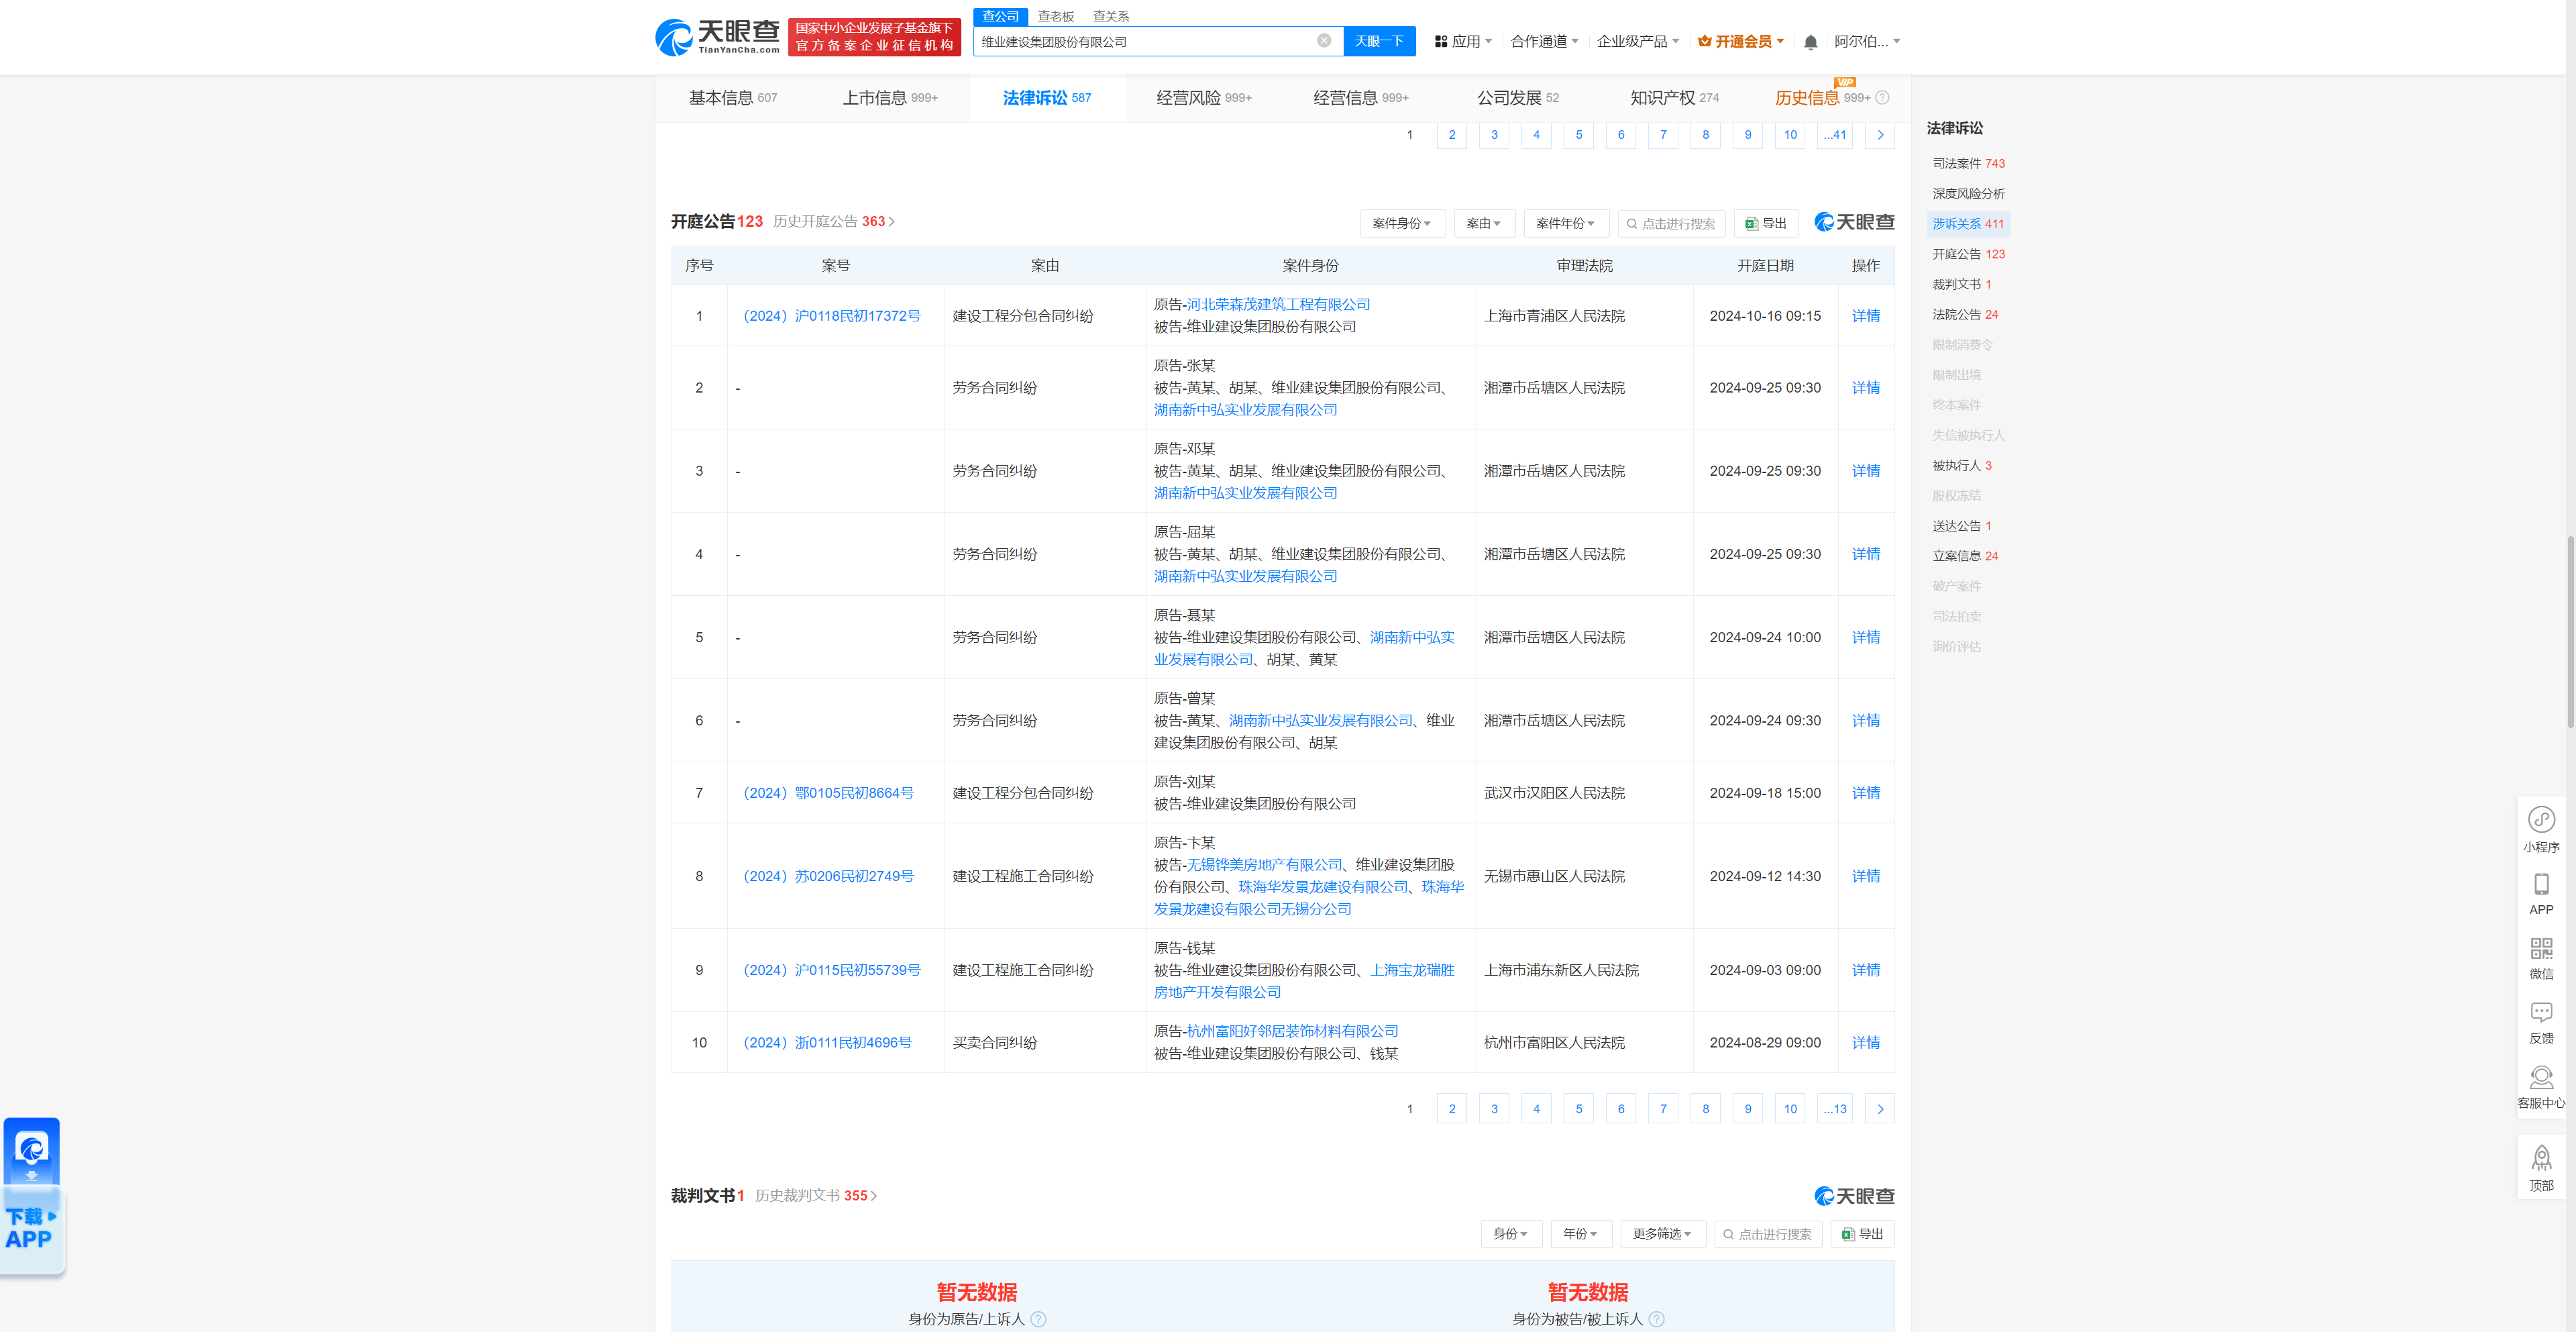Open 杭州富阳好邻居装饰材料有限公司 link

[1292, 1031]
